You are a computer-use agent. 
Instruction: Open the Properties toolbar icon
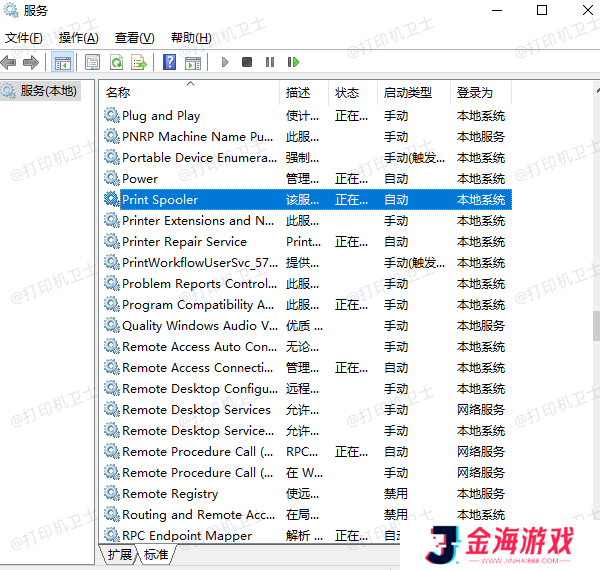[92, 62]
